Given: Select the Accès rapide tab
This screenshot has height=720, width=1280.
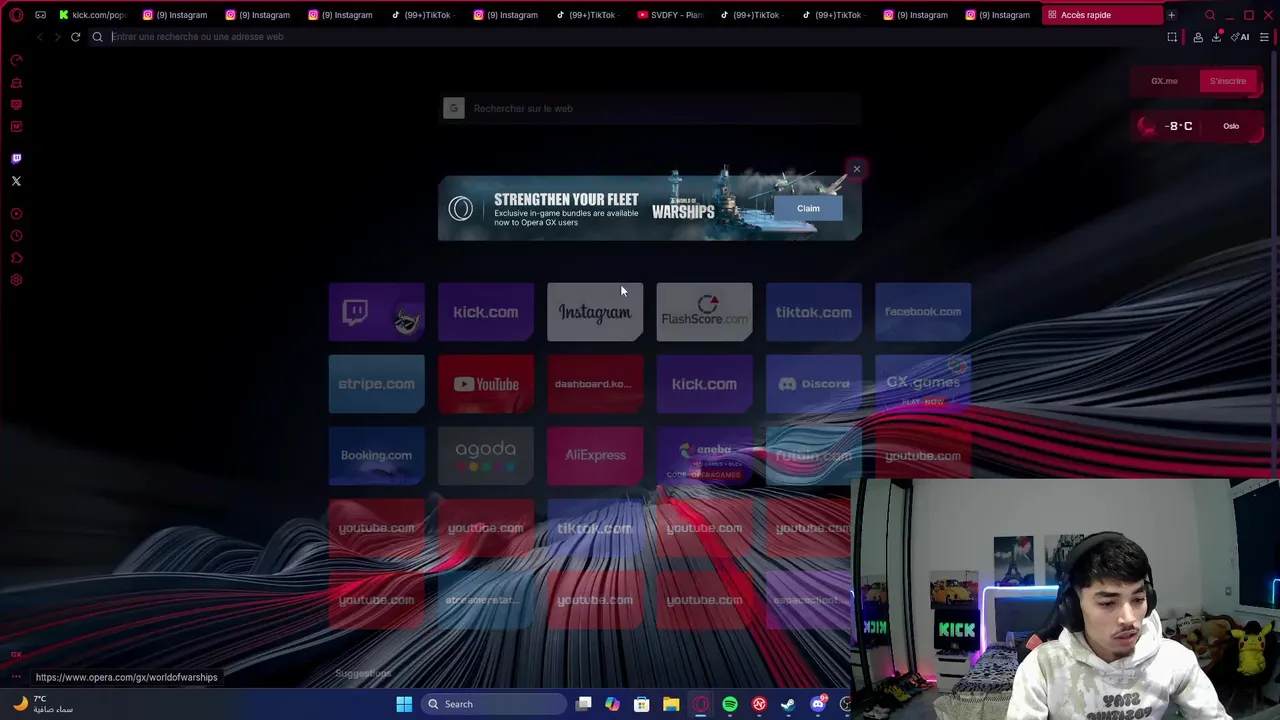Looking at the screenshot, I should pos(1100,15).
